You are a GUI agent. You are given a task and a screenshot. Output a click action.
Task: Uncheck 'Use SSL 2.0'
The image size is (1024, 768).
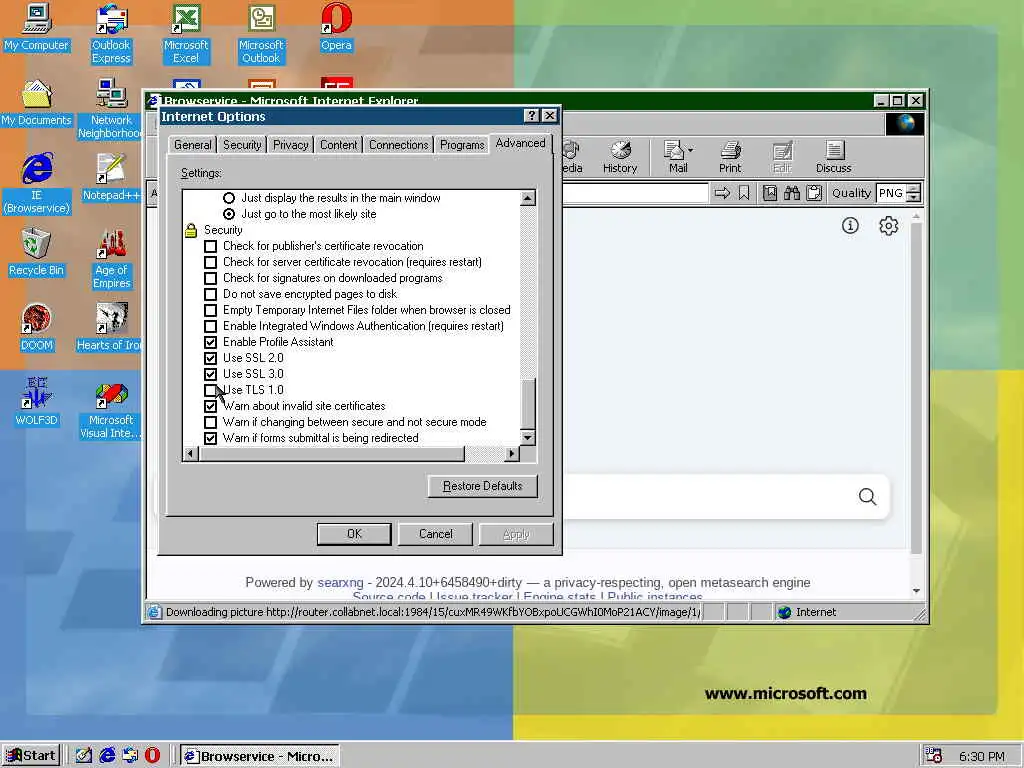210,359
